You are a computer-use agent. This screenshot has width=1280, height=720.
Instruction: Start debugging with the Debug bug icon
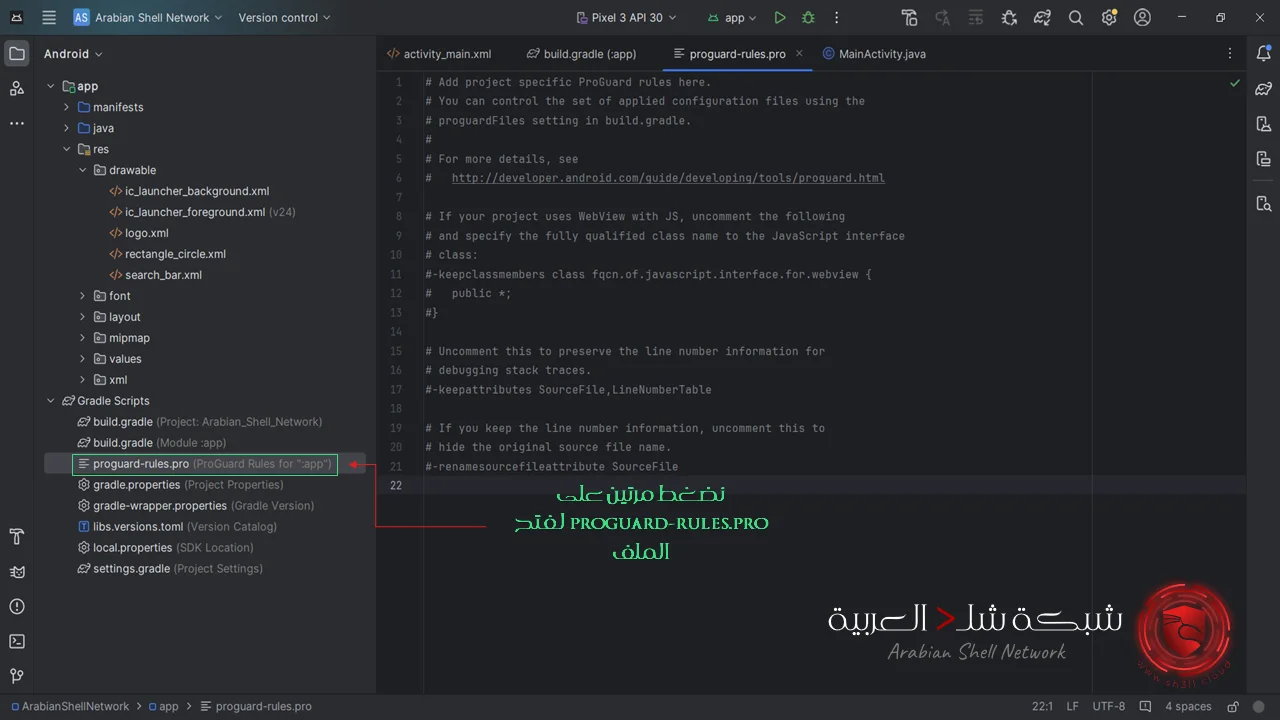[808, 18]
